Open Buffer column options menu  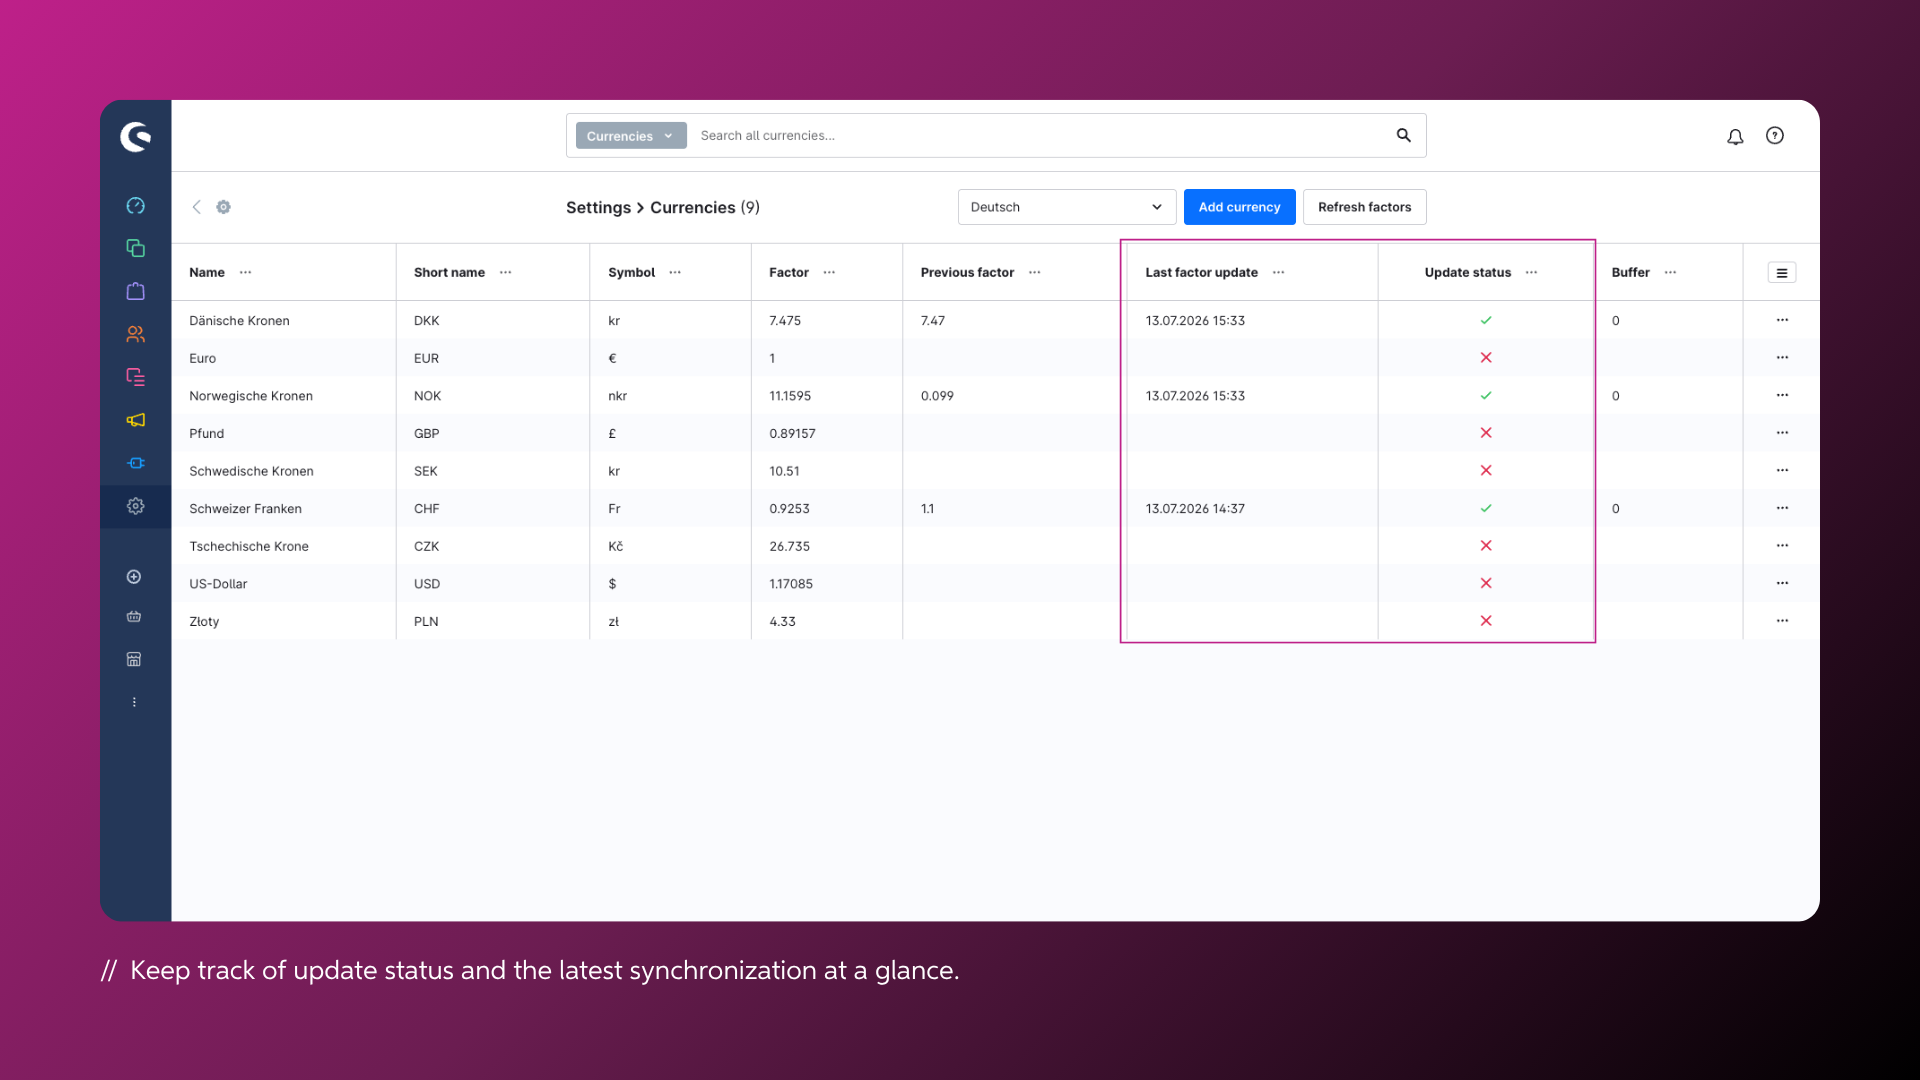(x=1671, y=272)
